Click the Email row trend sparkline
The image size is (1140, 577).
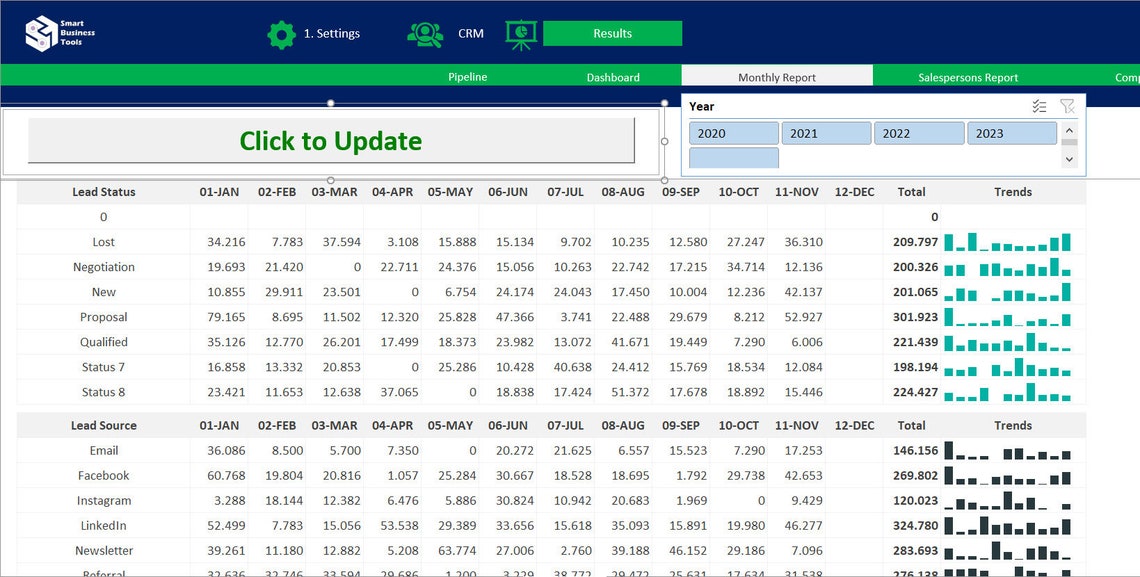pyautogui.click(x=1008, y=451)
